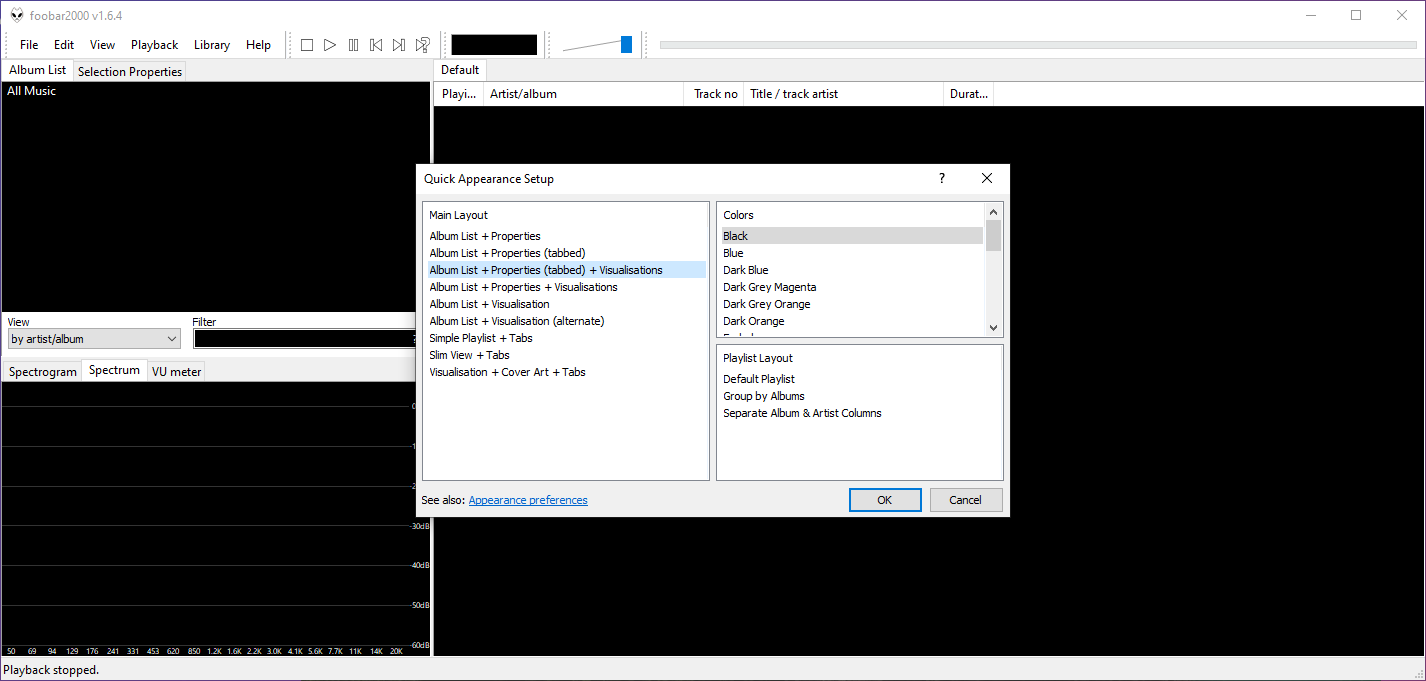This screenshot has height=681, width=1426.
Task: Click the random playback button
Action: pyautogui.click(x=423, y=45)
